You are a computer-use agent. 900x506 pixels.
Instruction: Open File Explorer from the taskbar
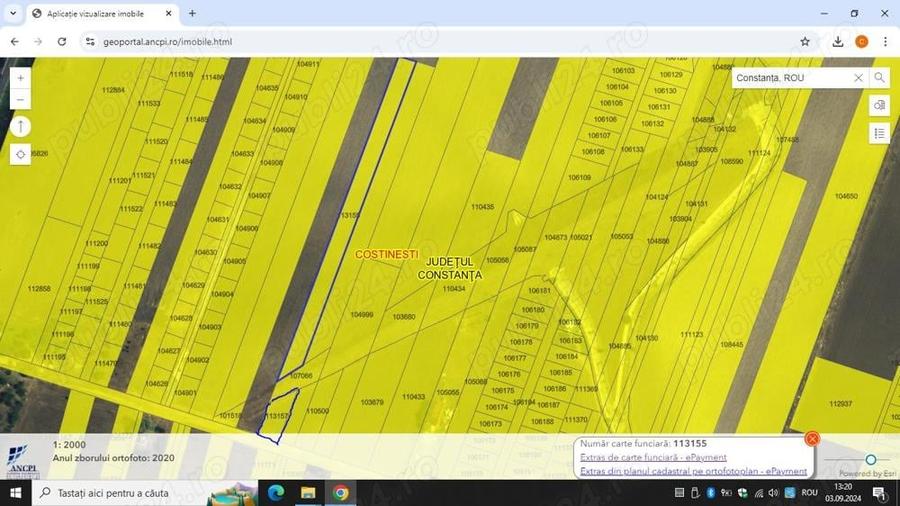308,493
